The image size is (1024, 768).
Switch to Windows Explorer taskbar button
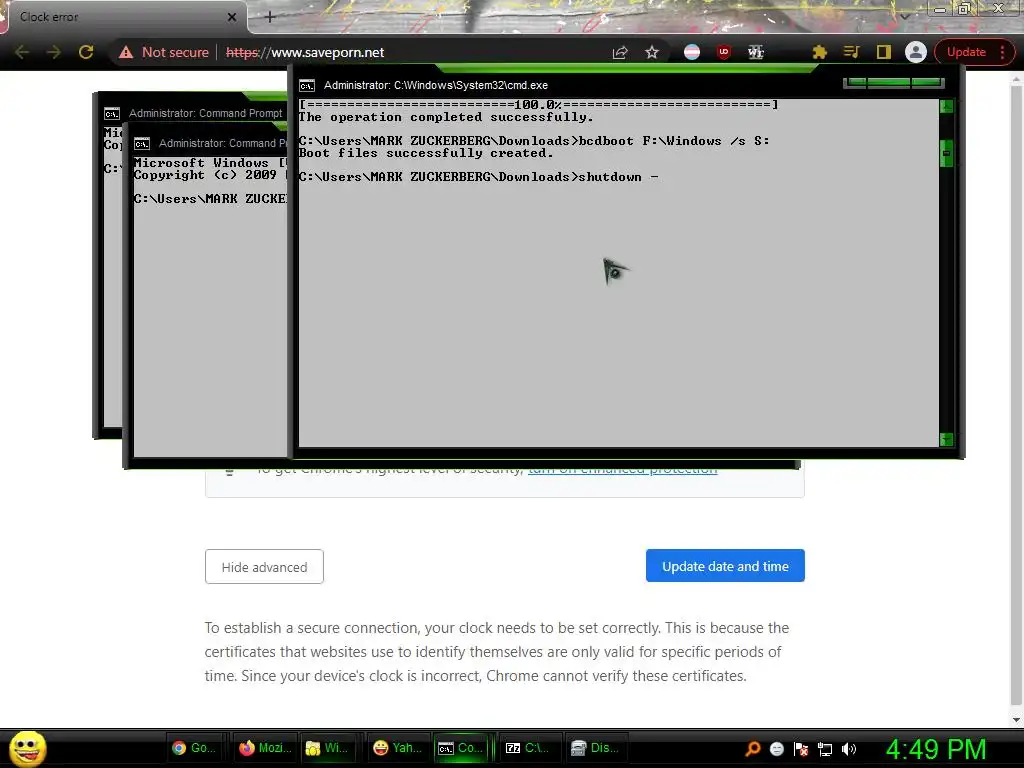[x=328, y=748]
